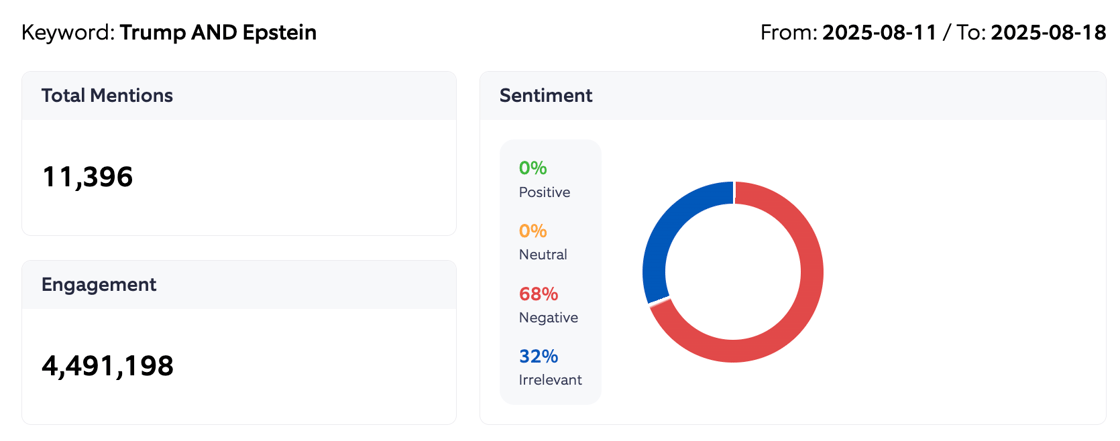Click the green 0% Positive value
Screen dimensions: 1120x441
click(x=533, y=168)
